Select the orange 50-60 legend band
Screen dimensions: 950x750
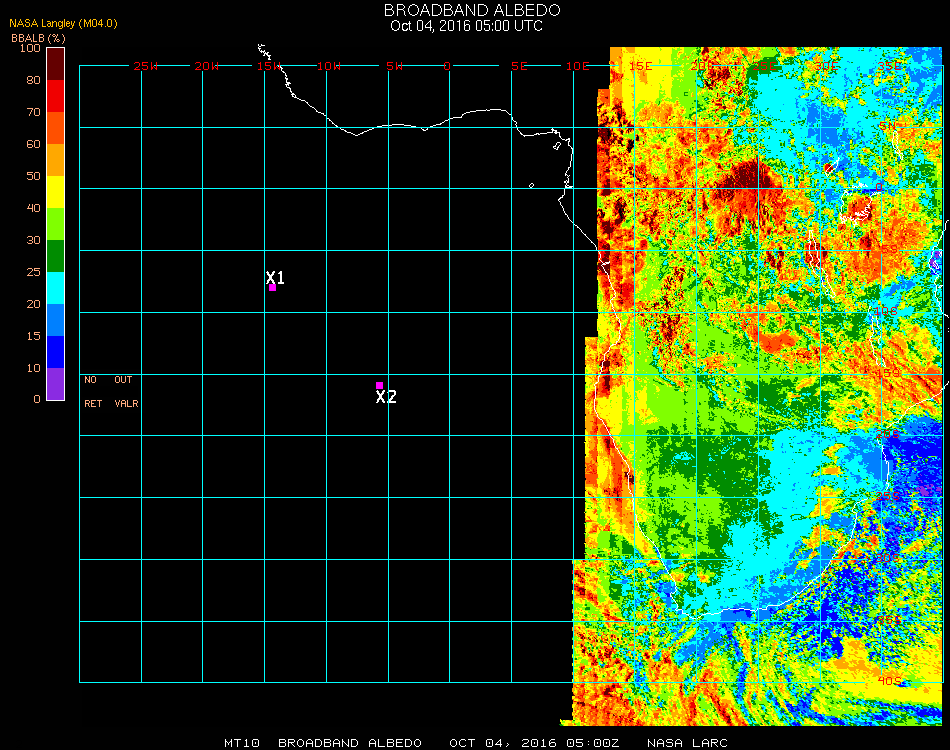[55, 159]
